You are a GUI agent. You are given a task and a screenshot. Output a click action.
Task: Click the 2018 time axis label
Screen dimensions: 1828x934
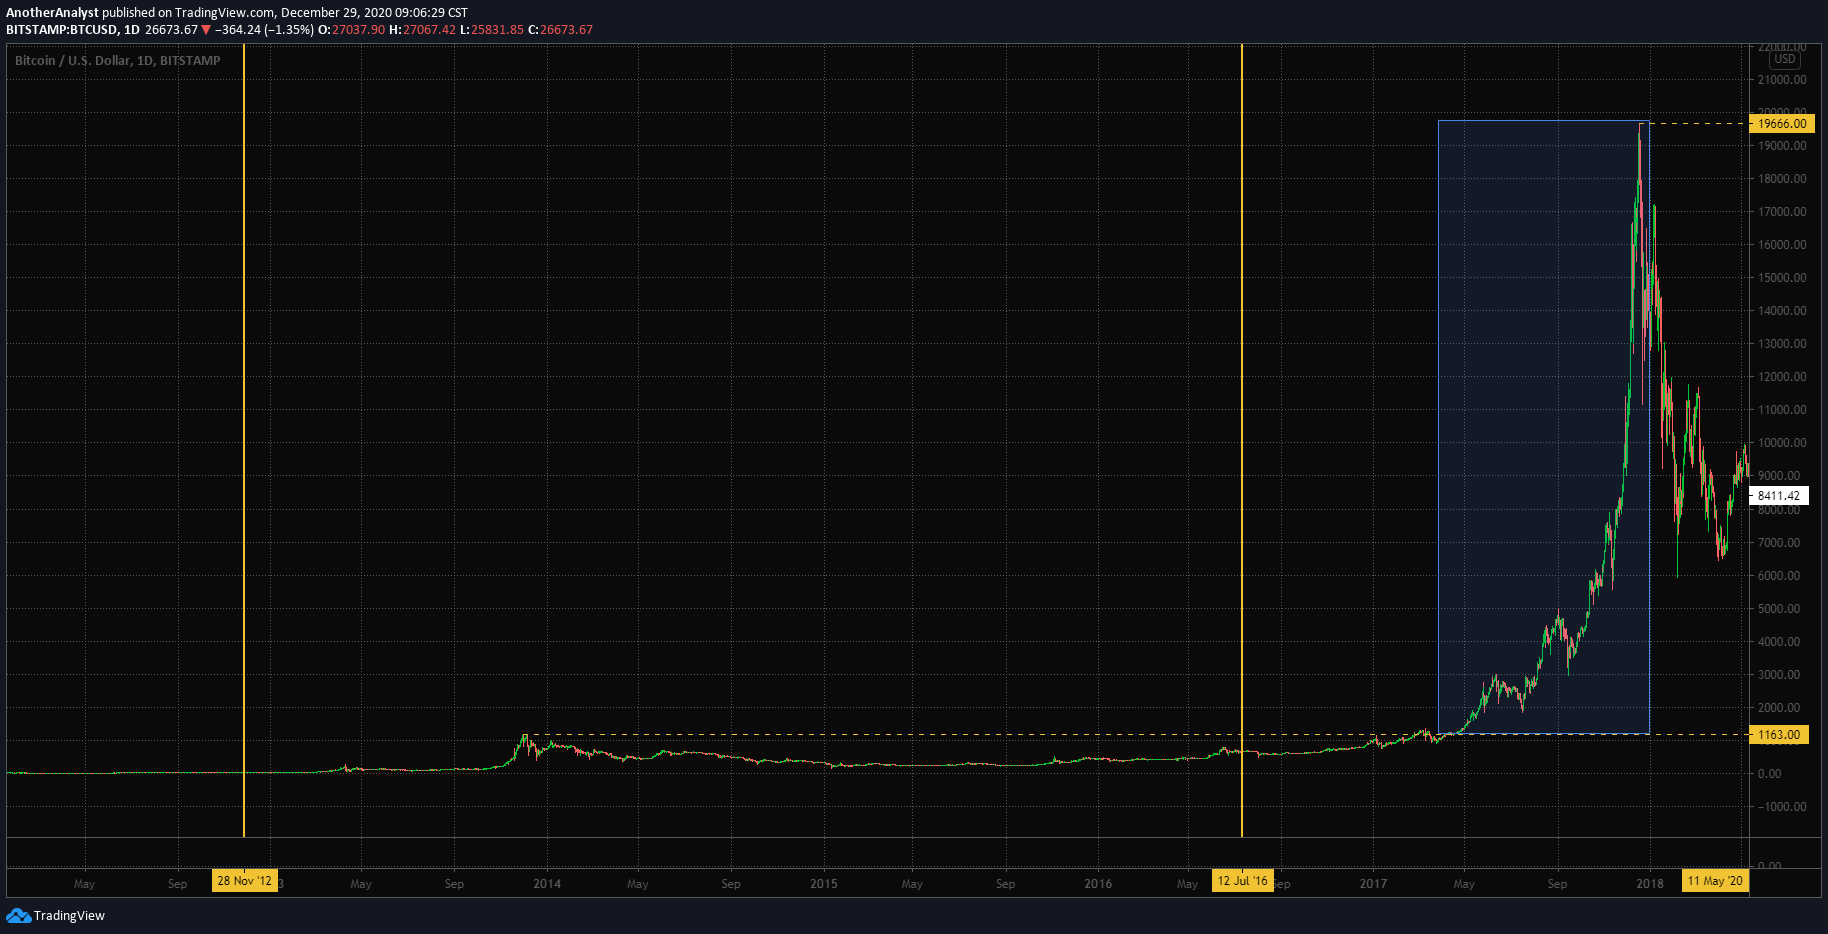click(1650, 884)
